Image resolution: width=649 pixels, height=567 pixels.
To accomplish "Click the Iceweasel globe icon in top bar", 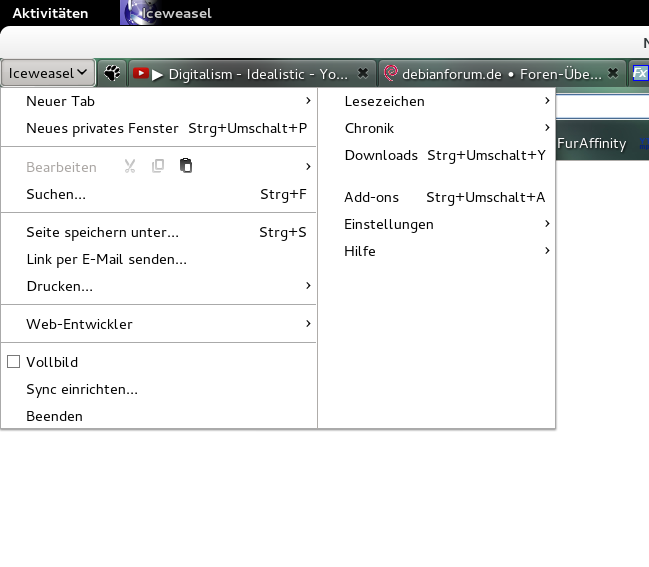I will coord(138,12).
